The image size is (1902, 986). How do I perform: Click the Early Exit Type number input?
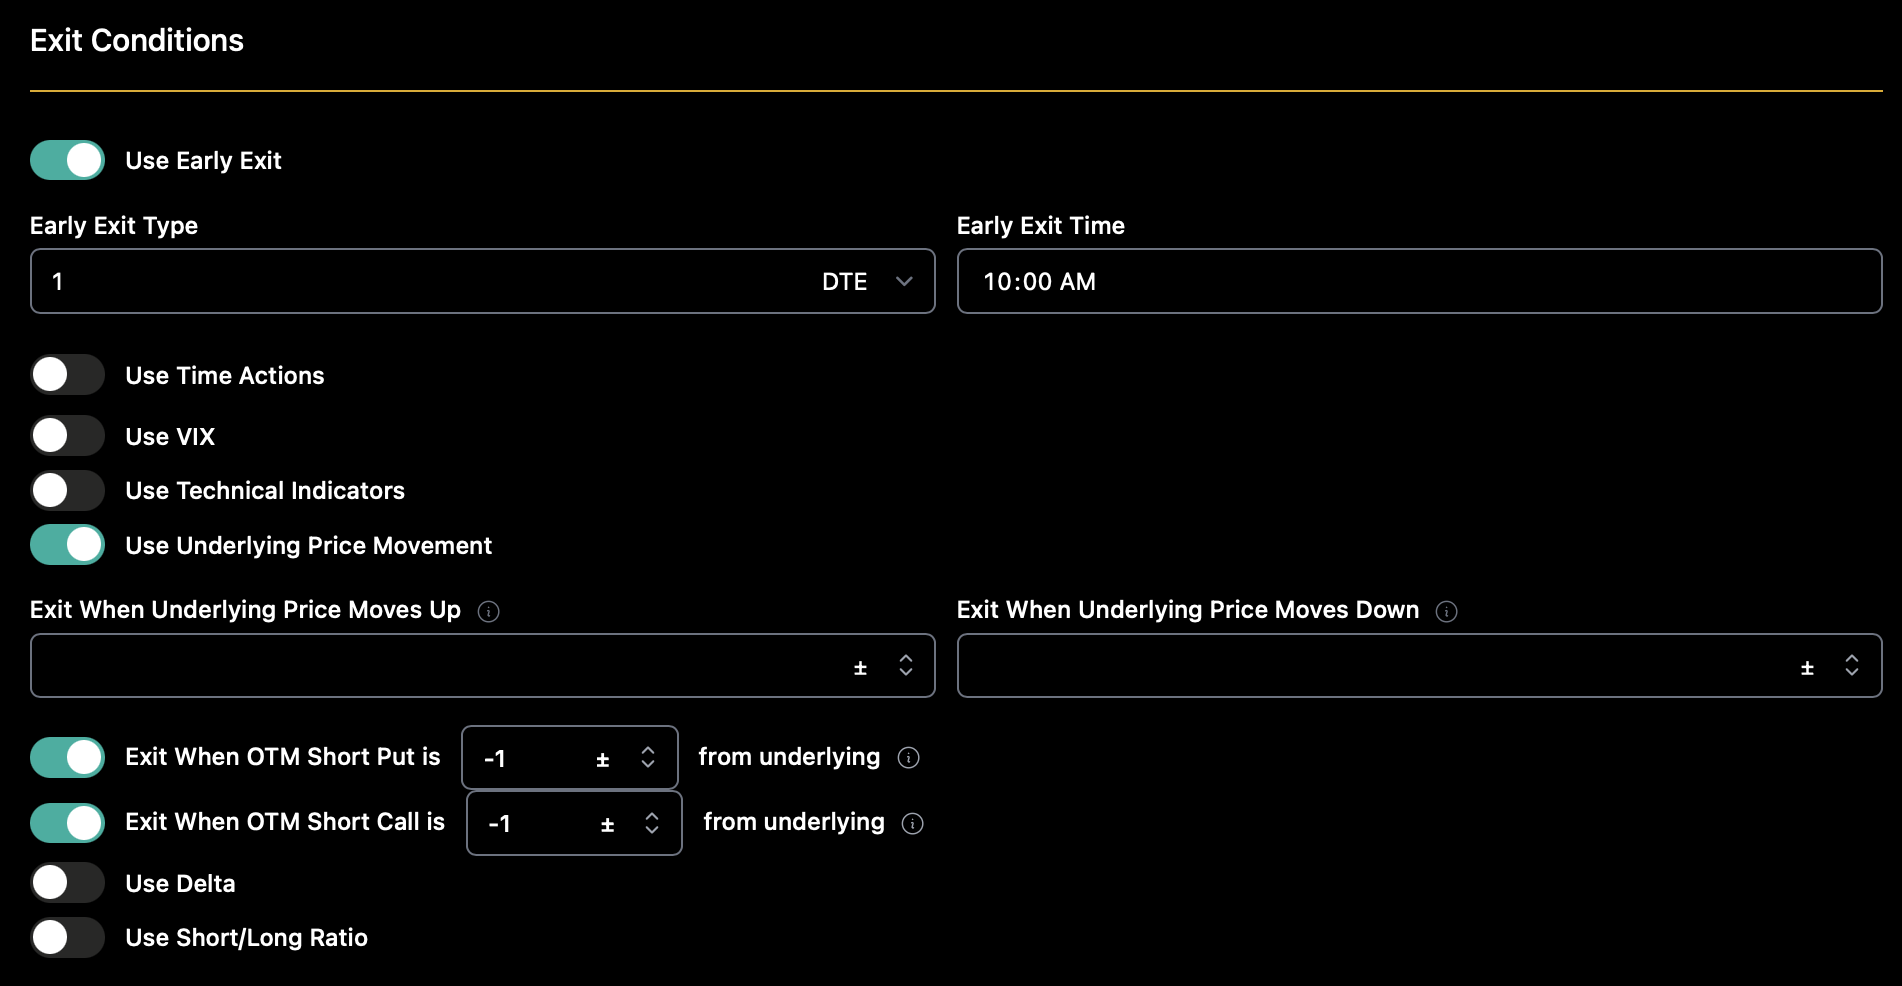coord(400,282)
